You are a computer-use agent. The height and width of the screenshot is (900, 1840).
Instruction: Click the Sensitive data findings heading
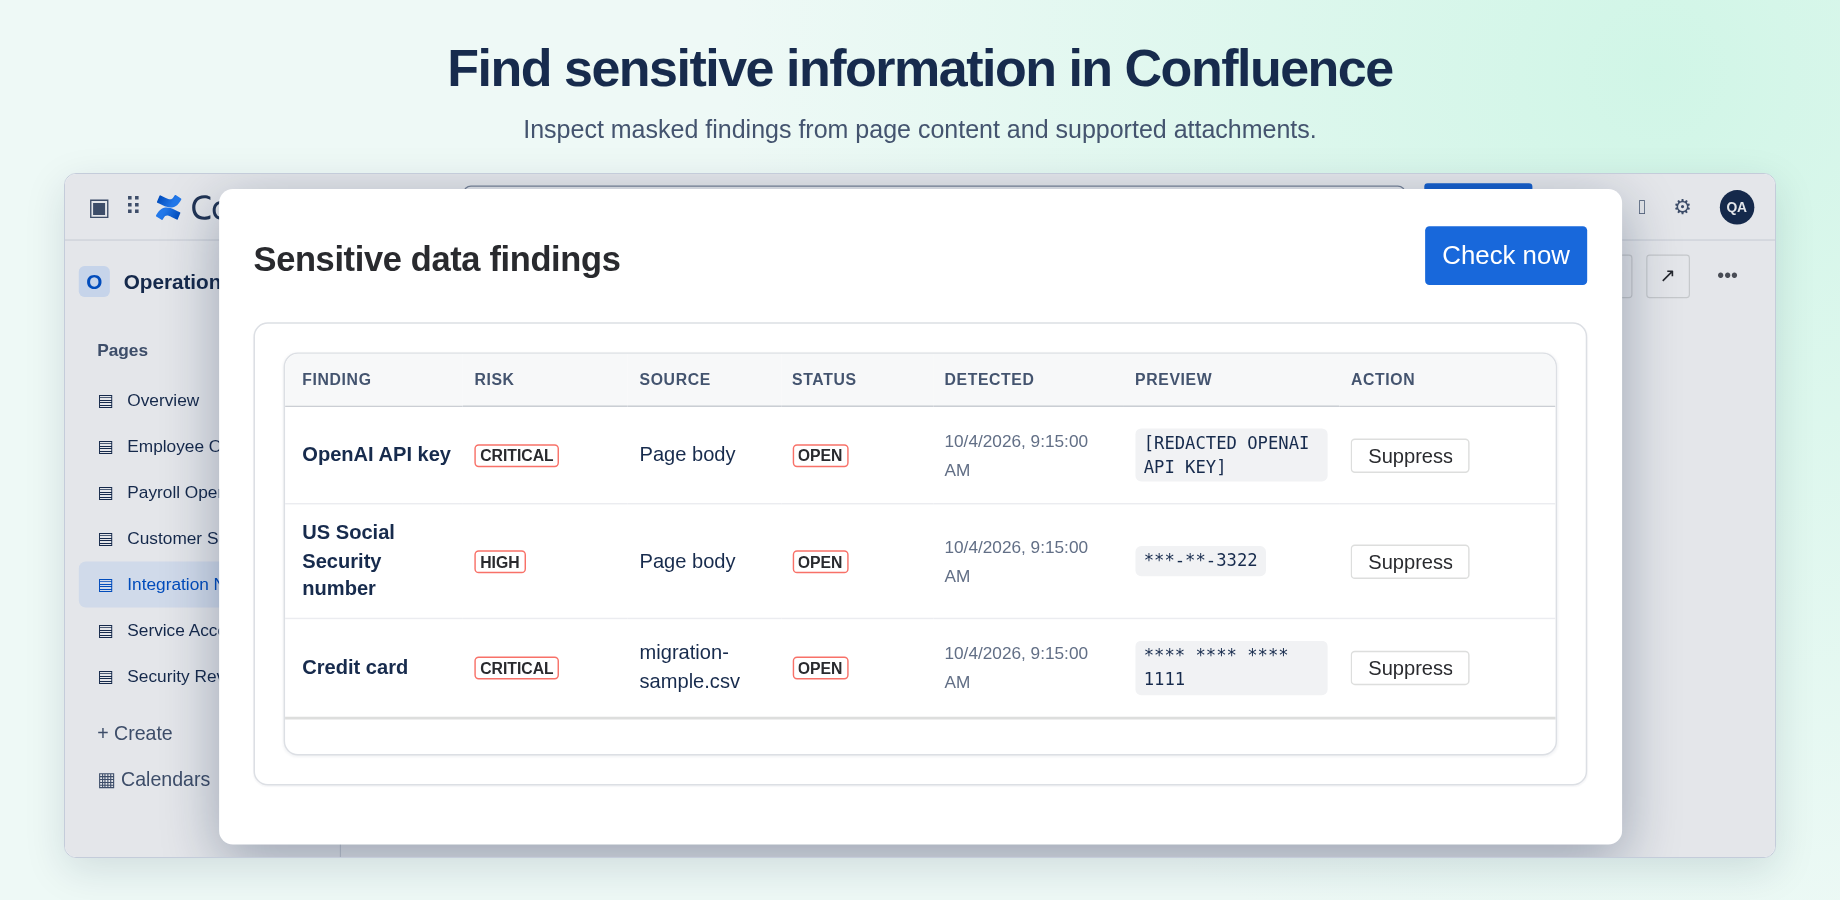tap(437, 259)
